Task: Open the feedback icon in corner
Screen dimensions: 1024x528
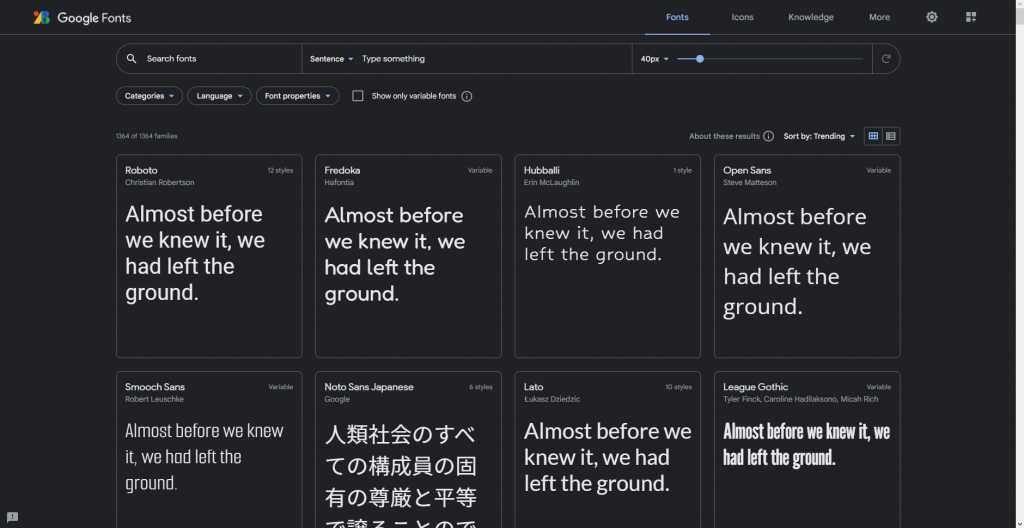Action: (x=12, y=517)
